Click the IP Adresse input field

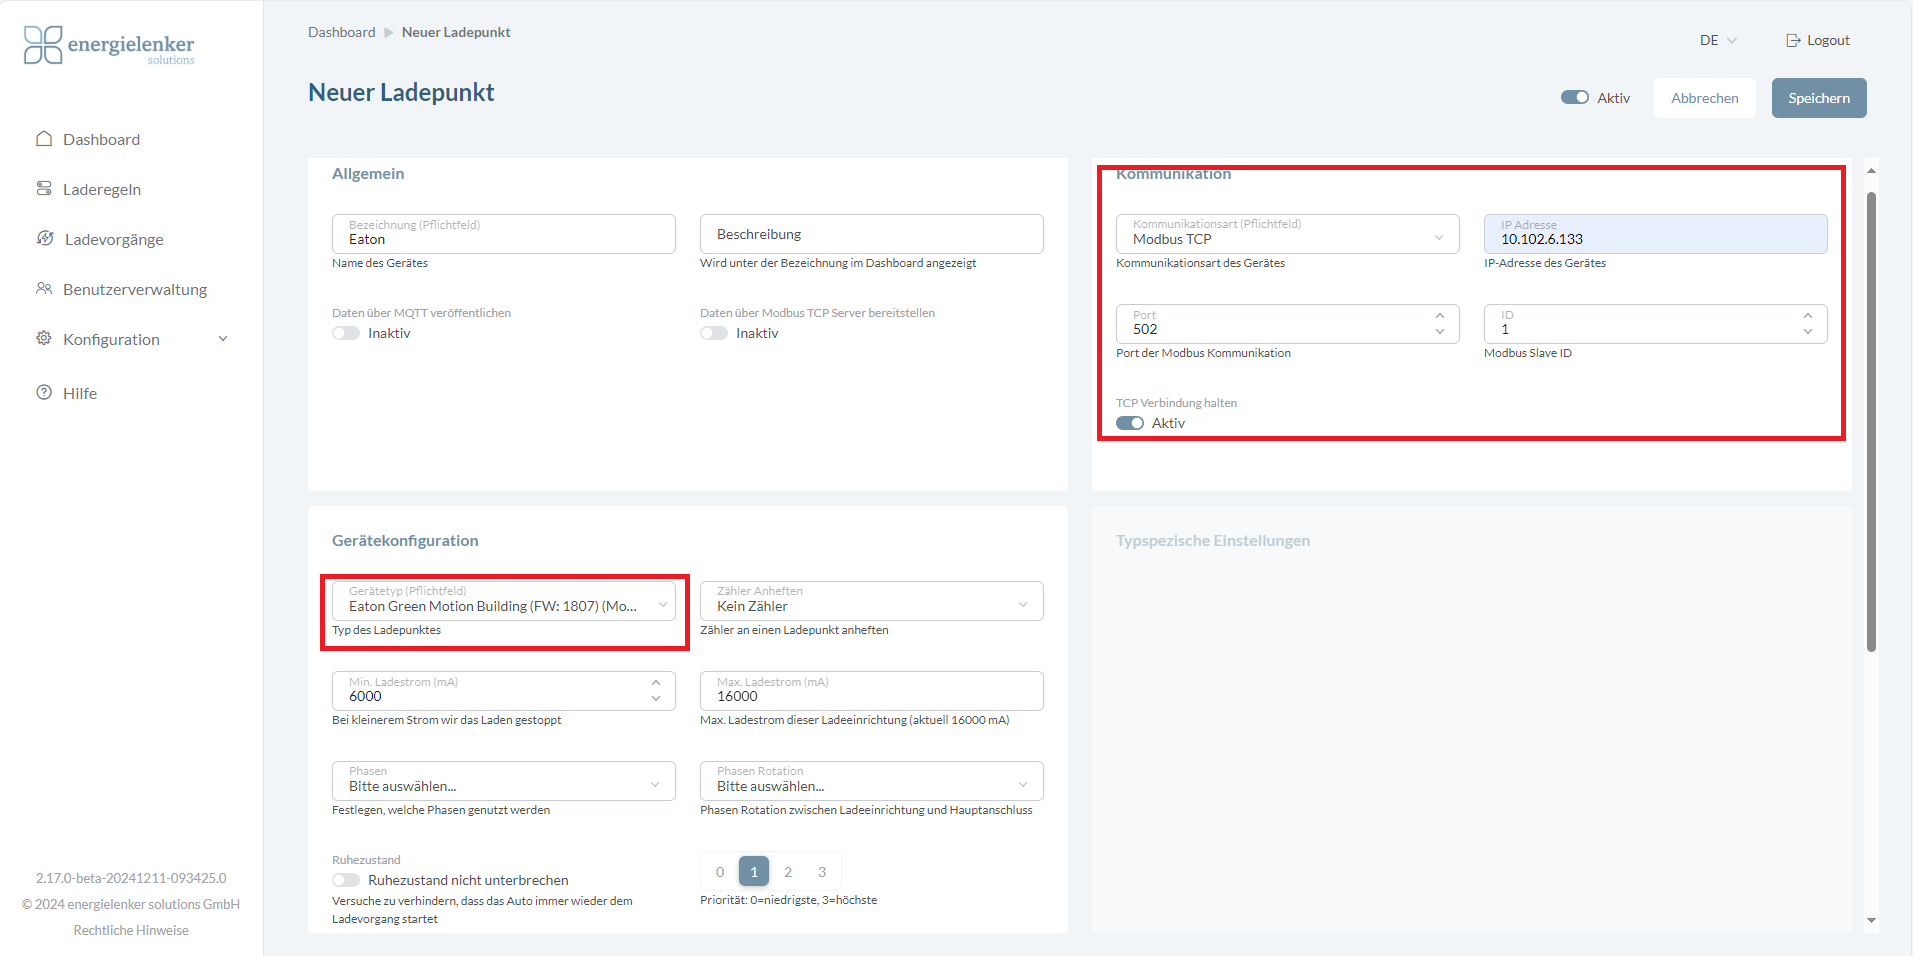1656,234
